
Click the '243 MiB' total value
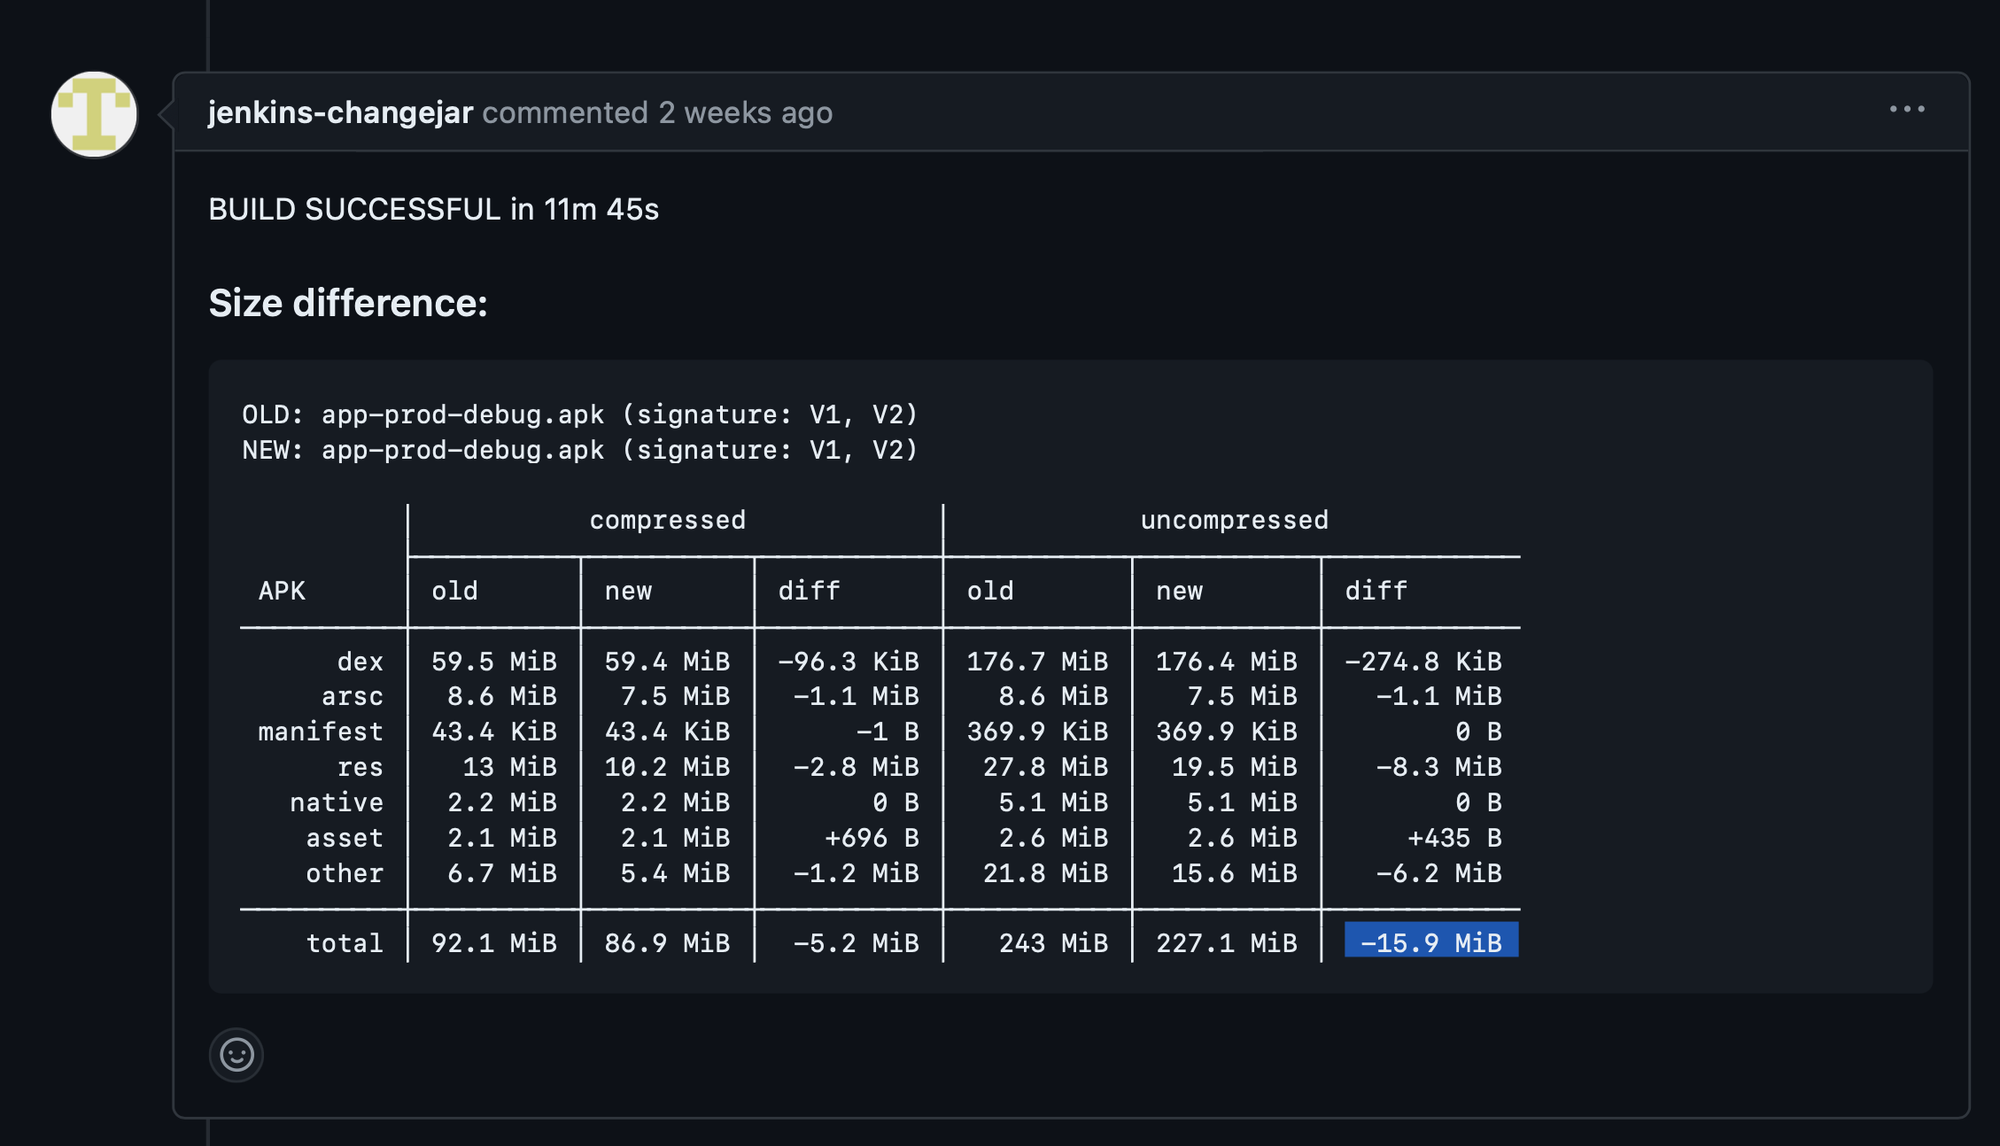coord(1053,943)
